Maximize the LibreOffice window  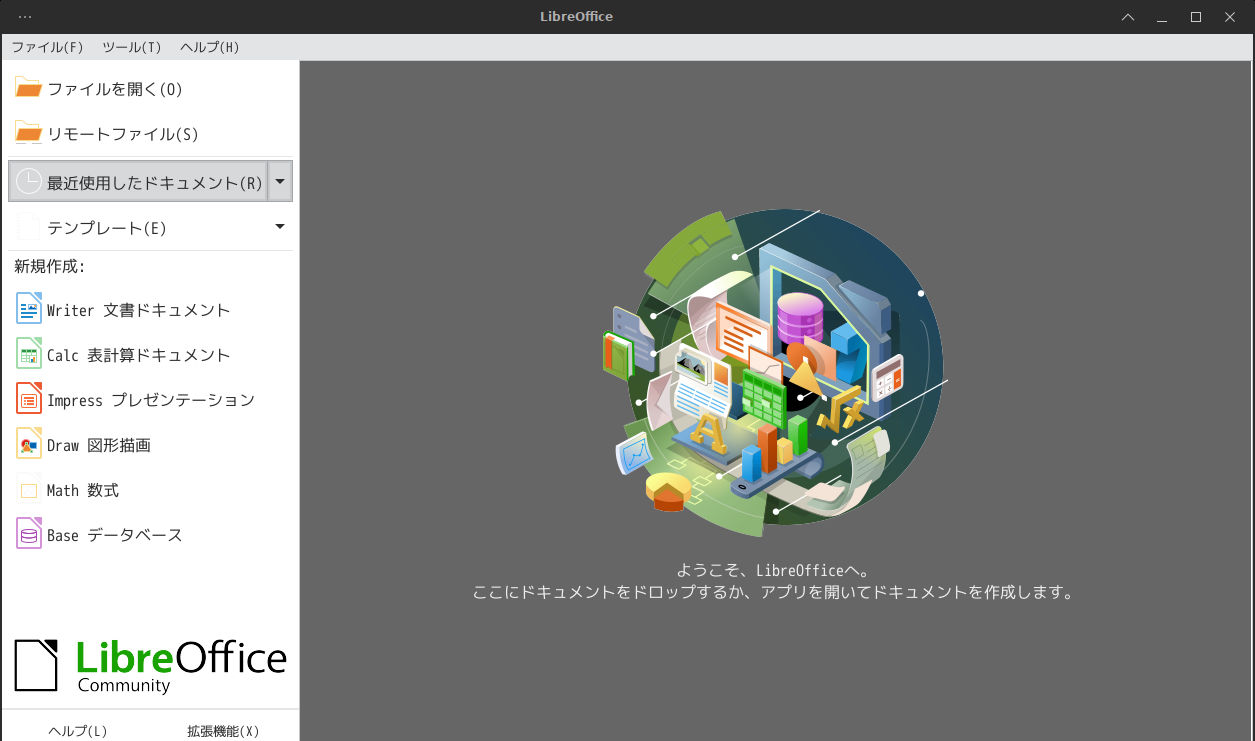click(x=1195, y=17)
